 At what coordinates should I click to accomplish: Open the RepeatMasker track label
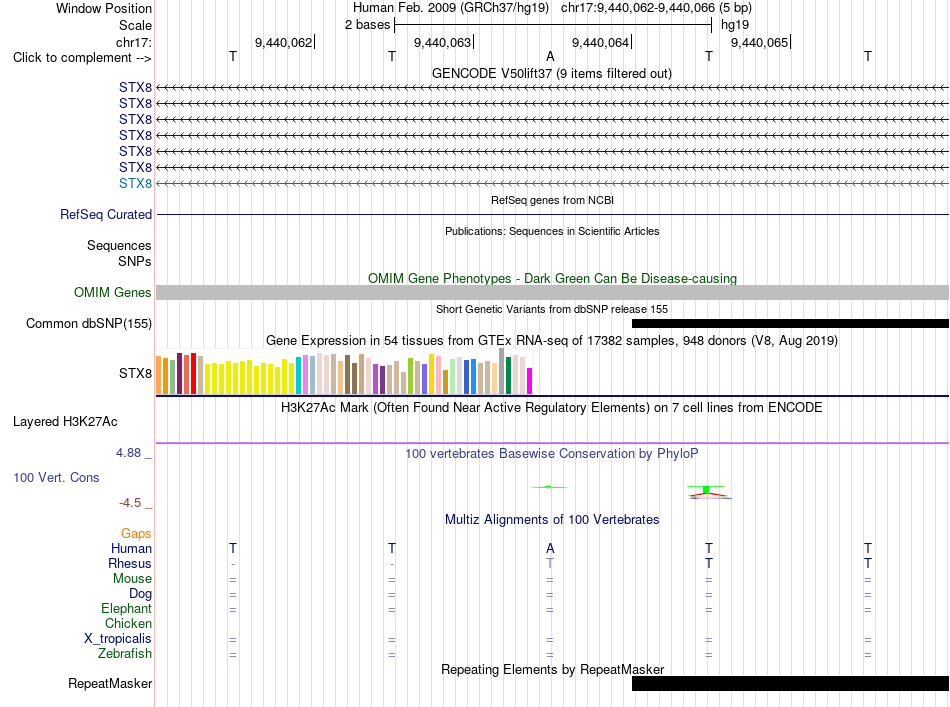click(x=110, y=683)
